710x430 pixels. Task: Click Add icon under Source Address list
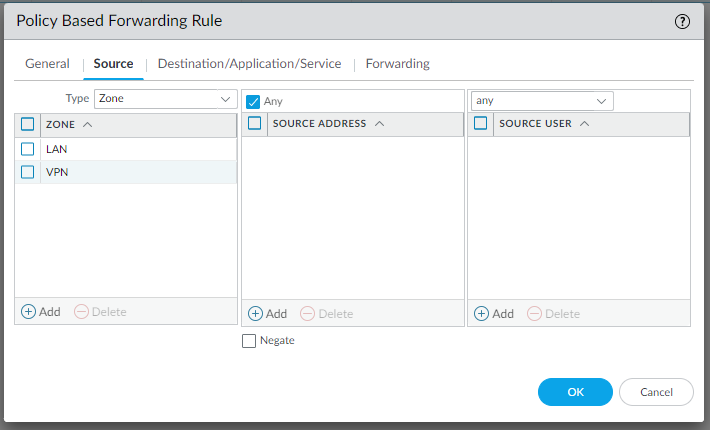(x=255, y=314)
